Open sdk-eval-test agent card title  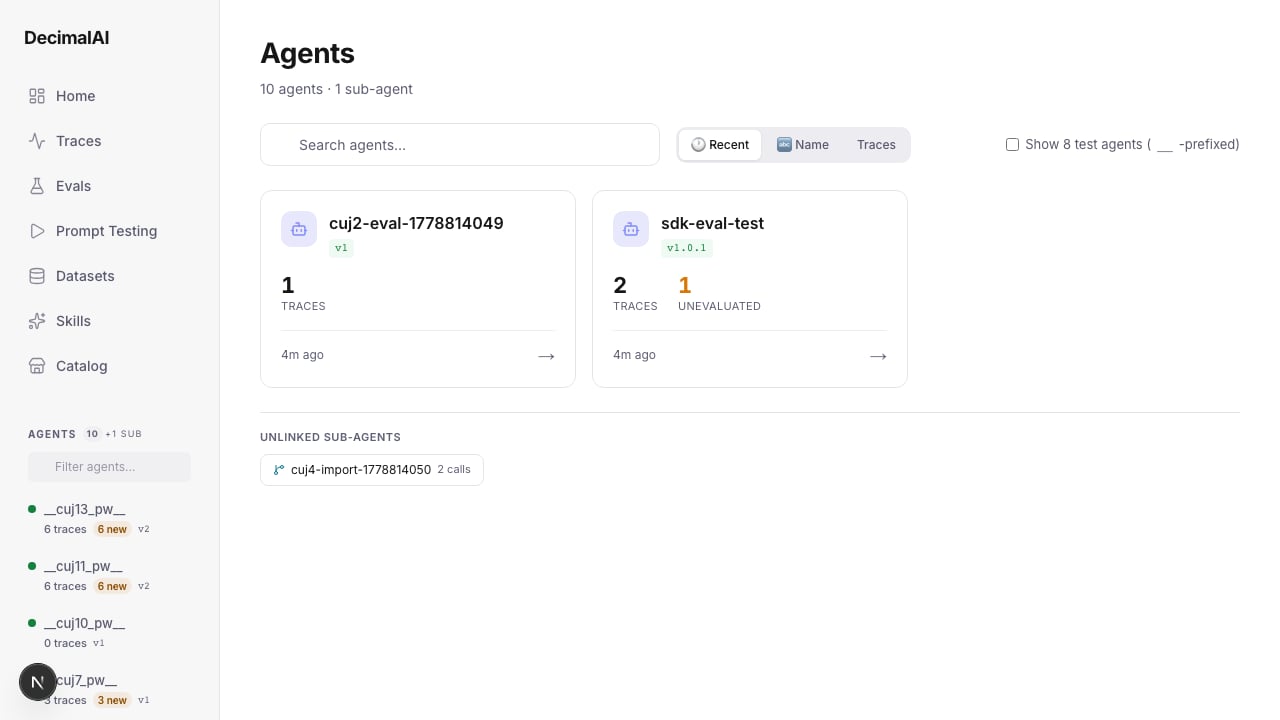point(712,223)
